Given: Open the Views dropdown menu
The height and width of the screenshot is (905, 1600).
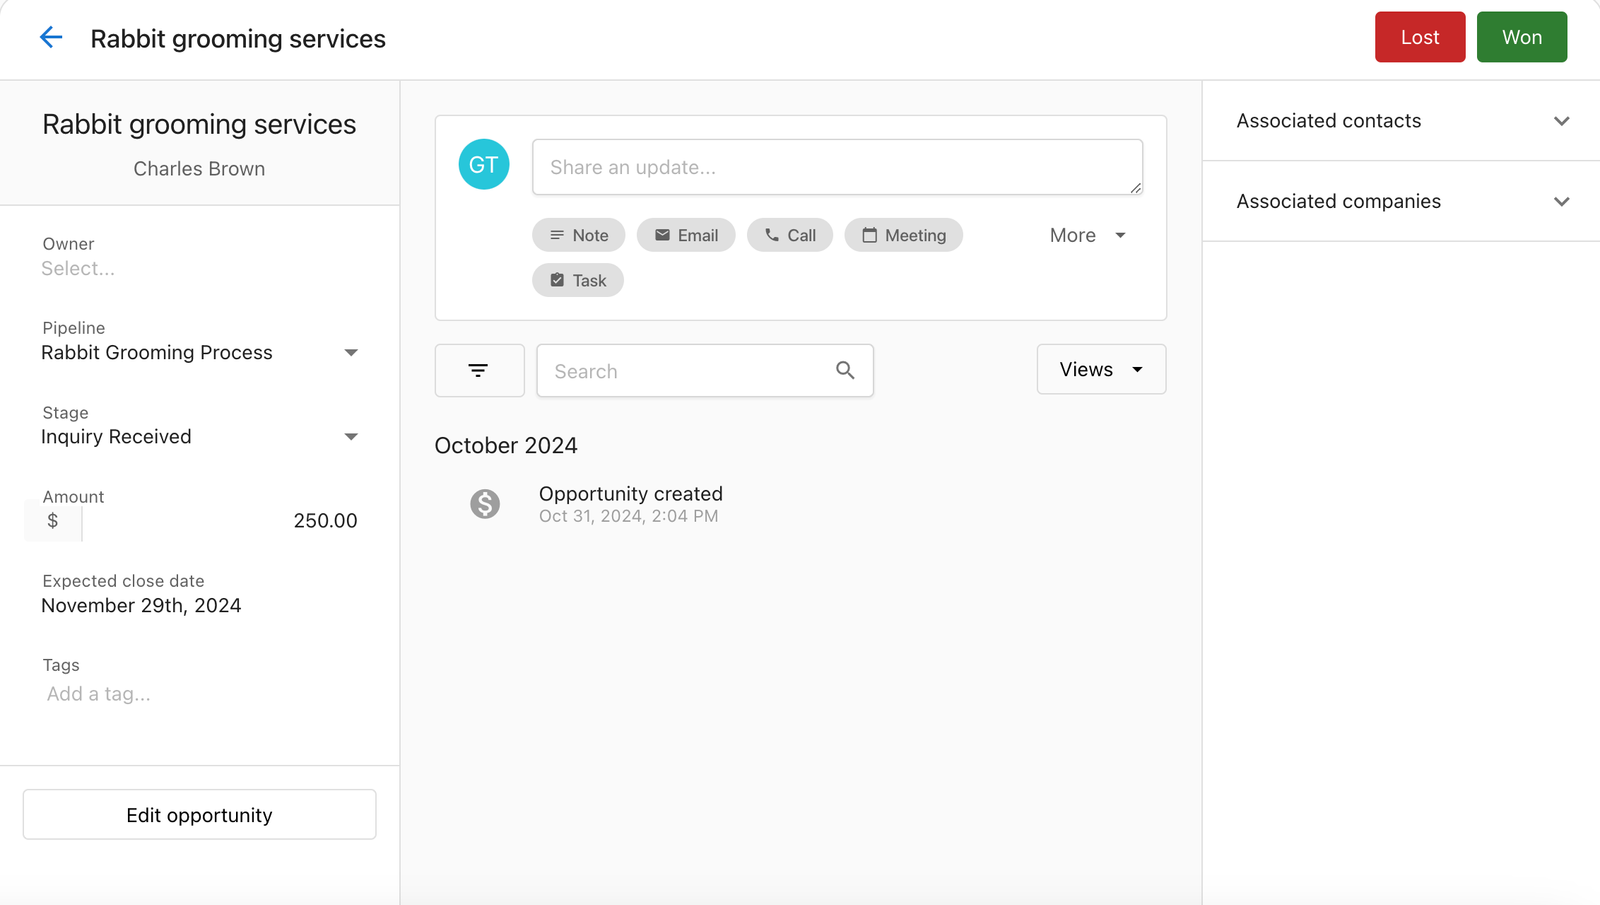Looking at the screenshot, I should coord(1100,370).
